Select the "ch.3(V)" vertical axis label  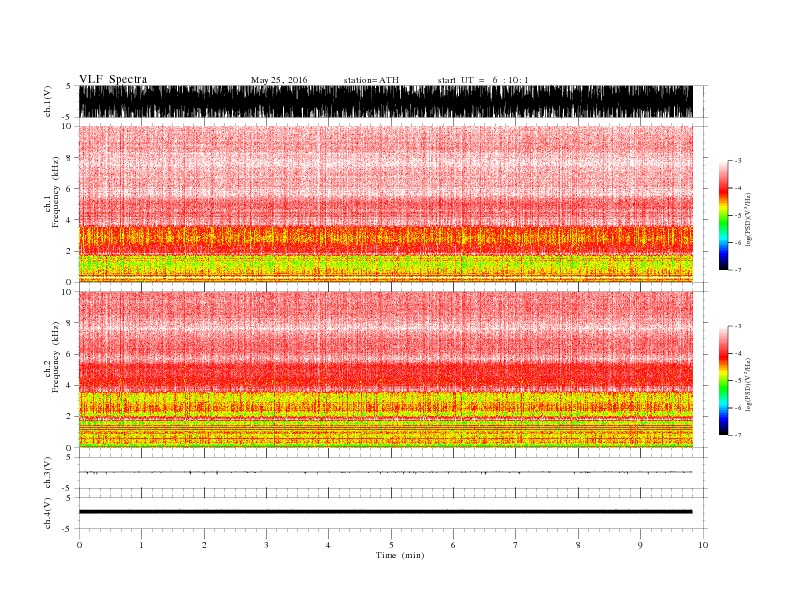tap(48, 473)
